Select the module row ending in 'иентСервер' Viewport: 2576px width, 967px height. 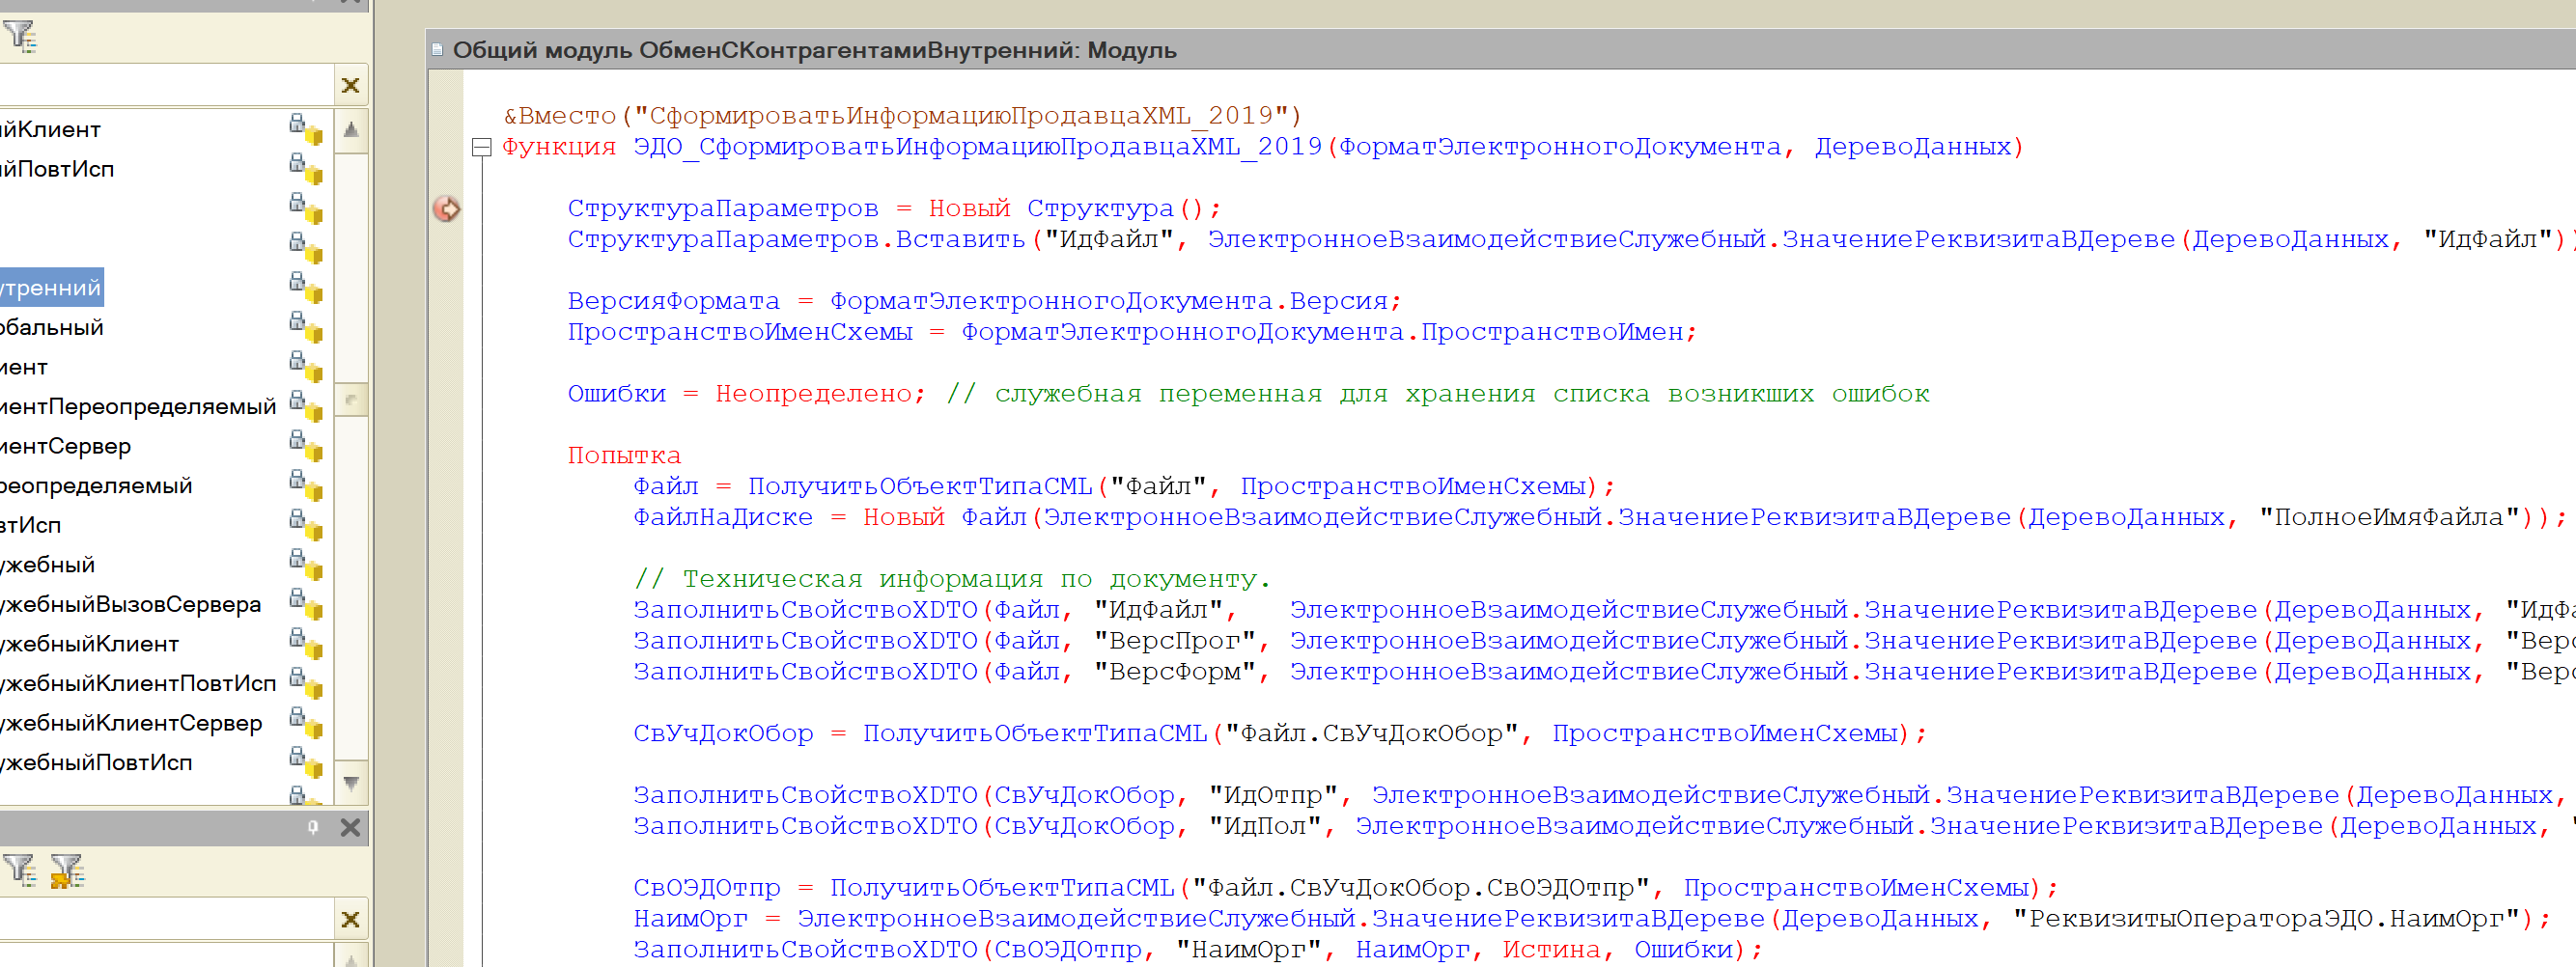point(66,447)
